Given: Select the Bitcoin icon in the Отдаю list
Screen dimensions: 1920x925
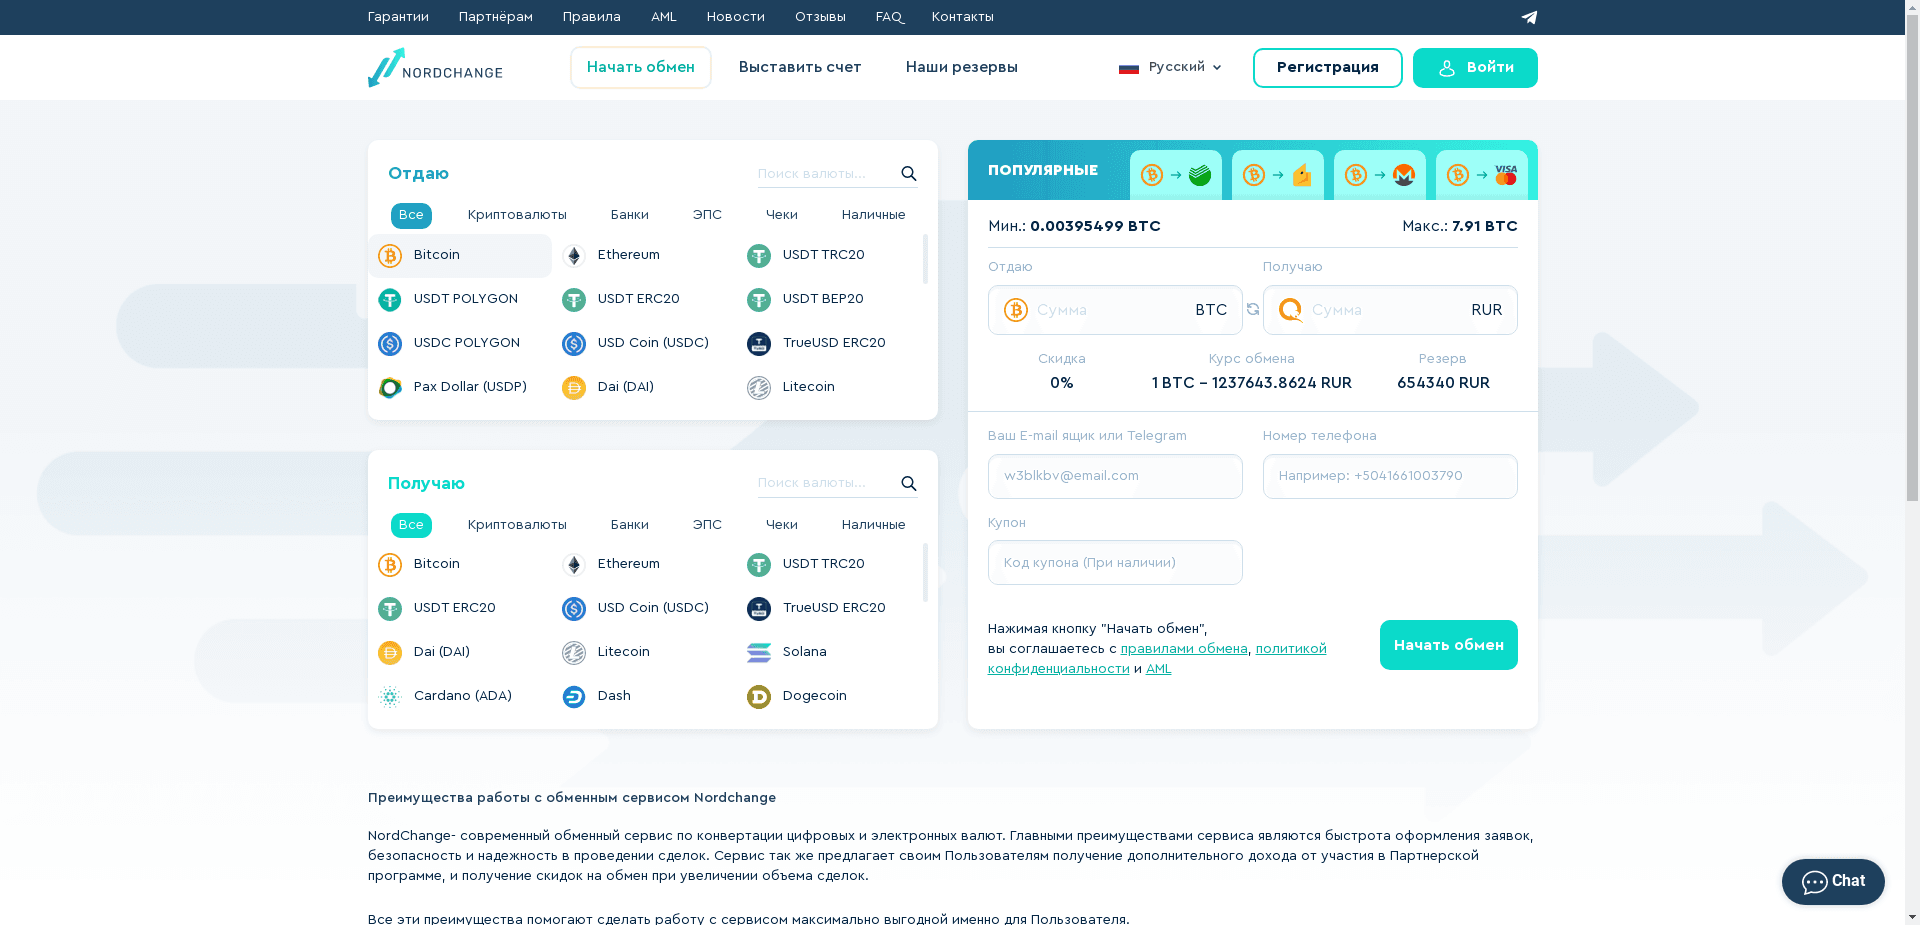Looking at the screenshot, I should pos(389,256).
